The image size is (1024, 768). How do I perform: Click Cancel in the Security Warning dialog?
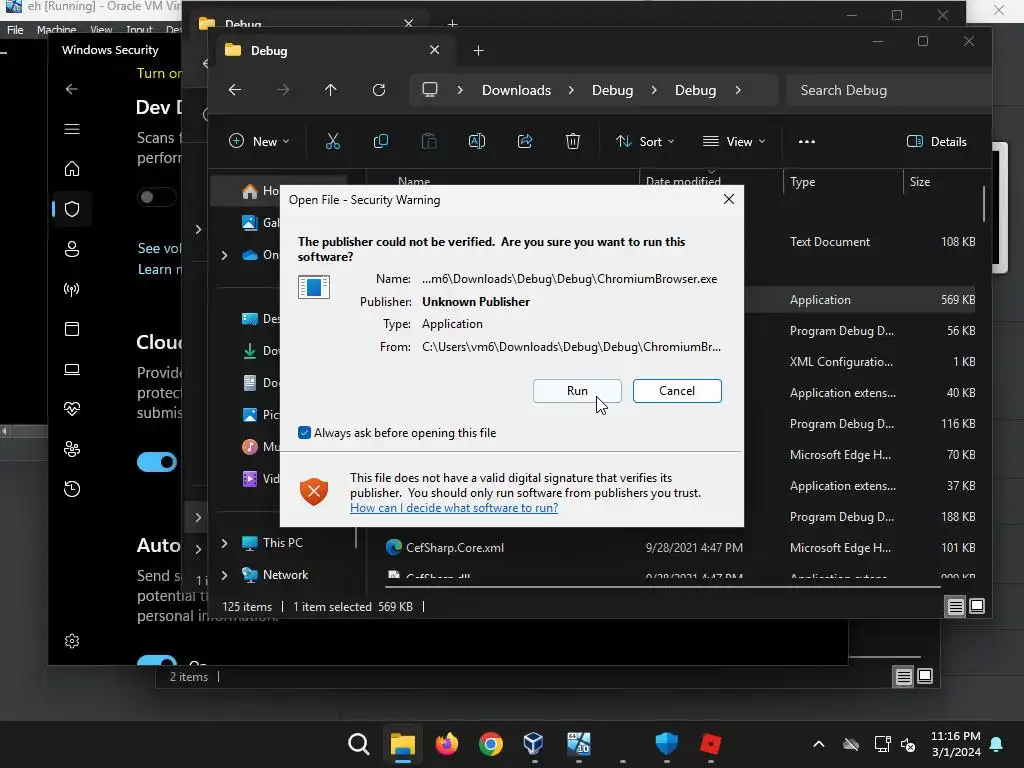677,391
